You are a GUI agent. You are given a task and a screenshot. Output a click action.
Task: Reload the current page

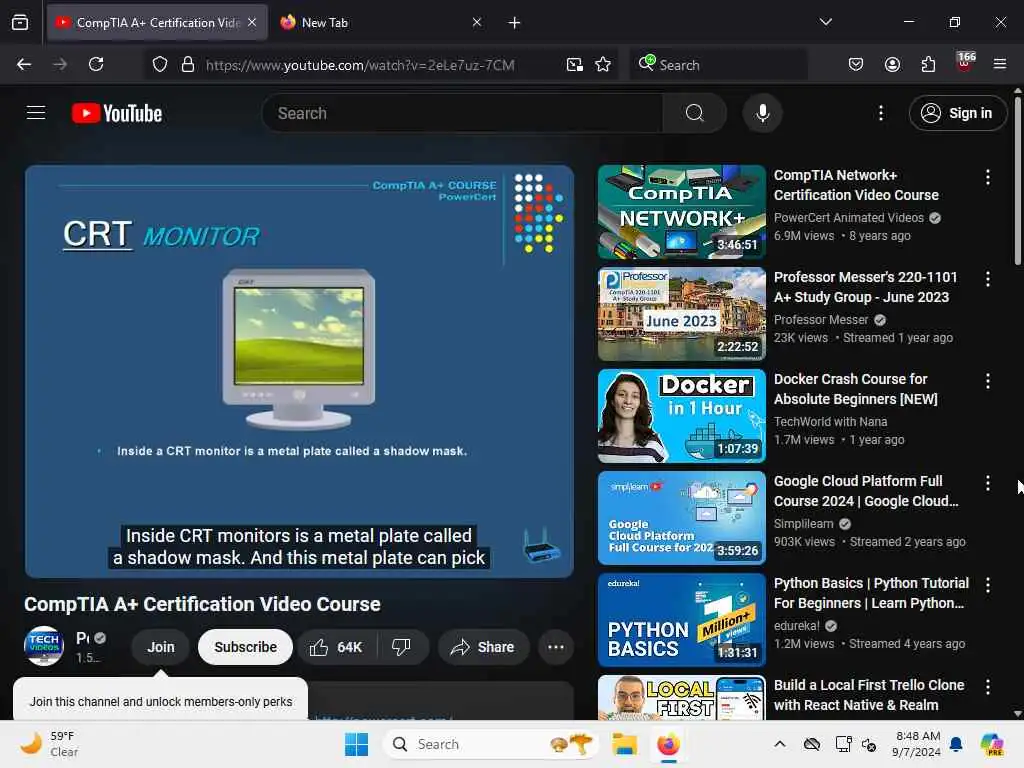click(x=96, y=64)
